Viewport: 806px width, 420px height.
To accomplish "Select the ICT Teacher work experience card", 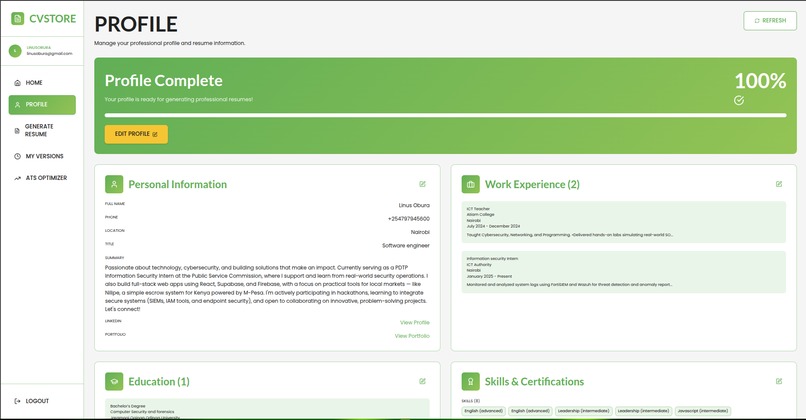I will pos(624,222).
